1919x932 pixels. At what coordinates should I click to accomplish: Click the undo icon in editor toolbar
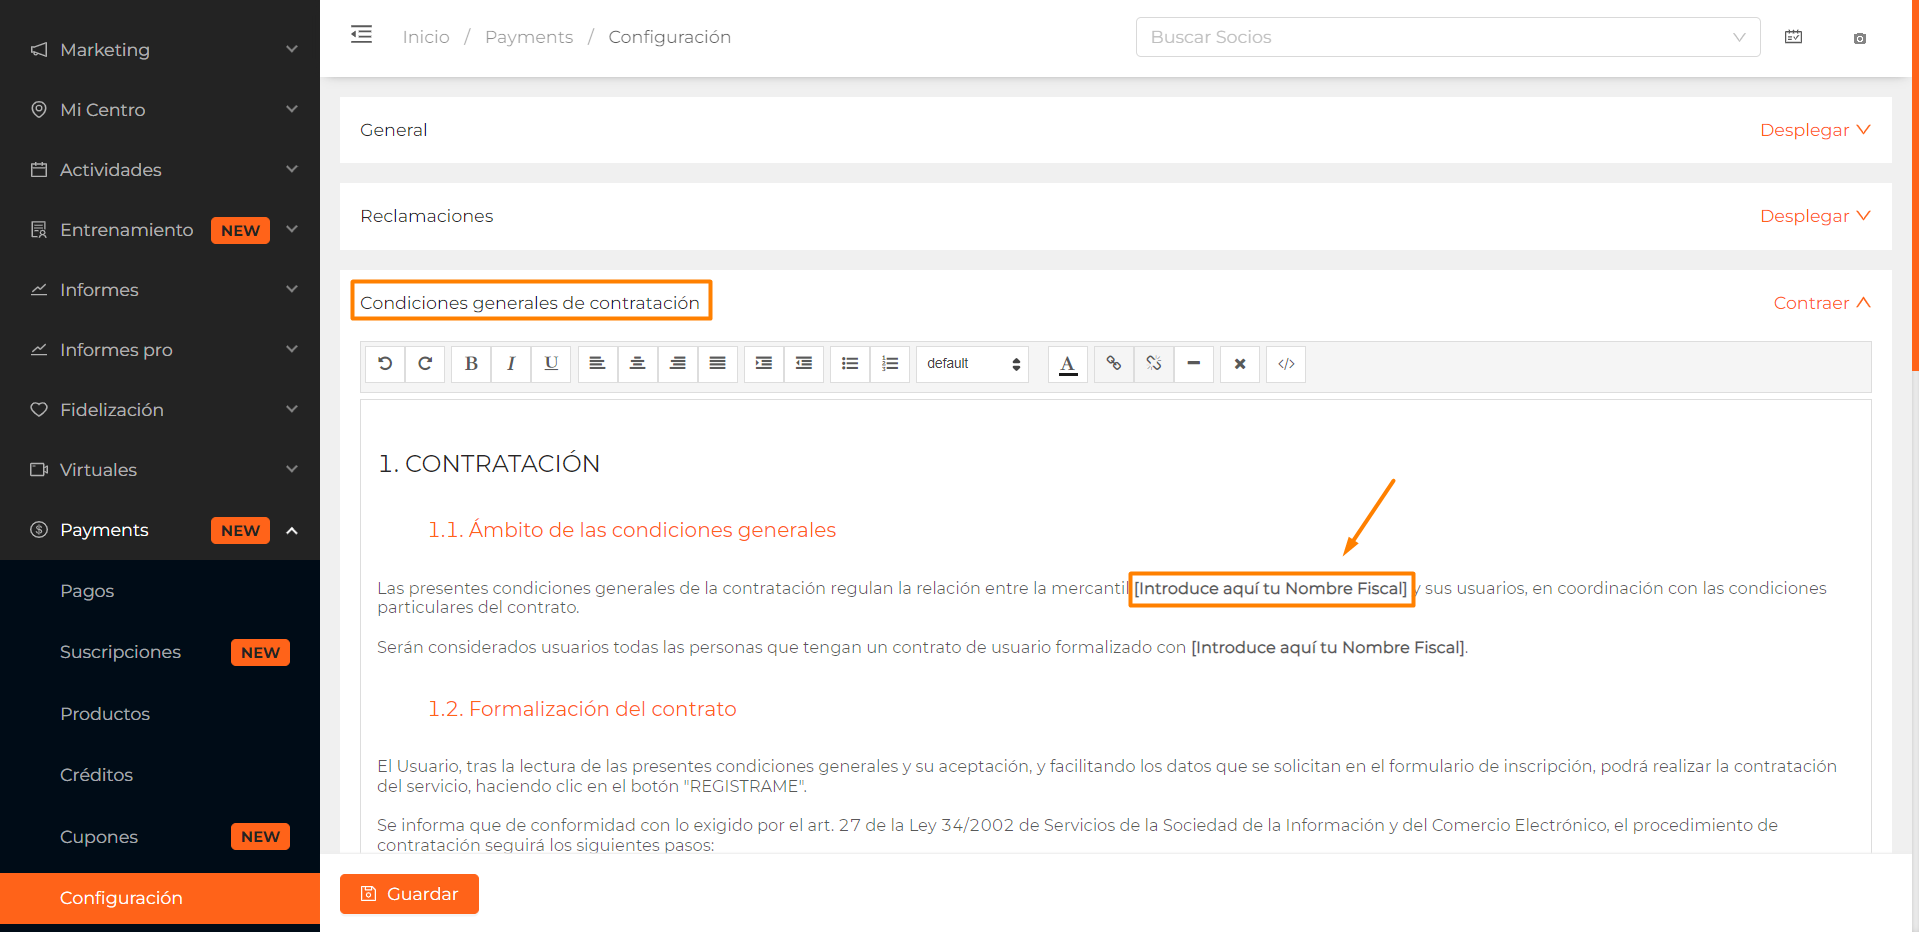coord(385,364)
